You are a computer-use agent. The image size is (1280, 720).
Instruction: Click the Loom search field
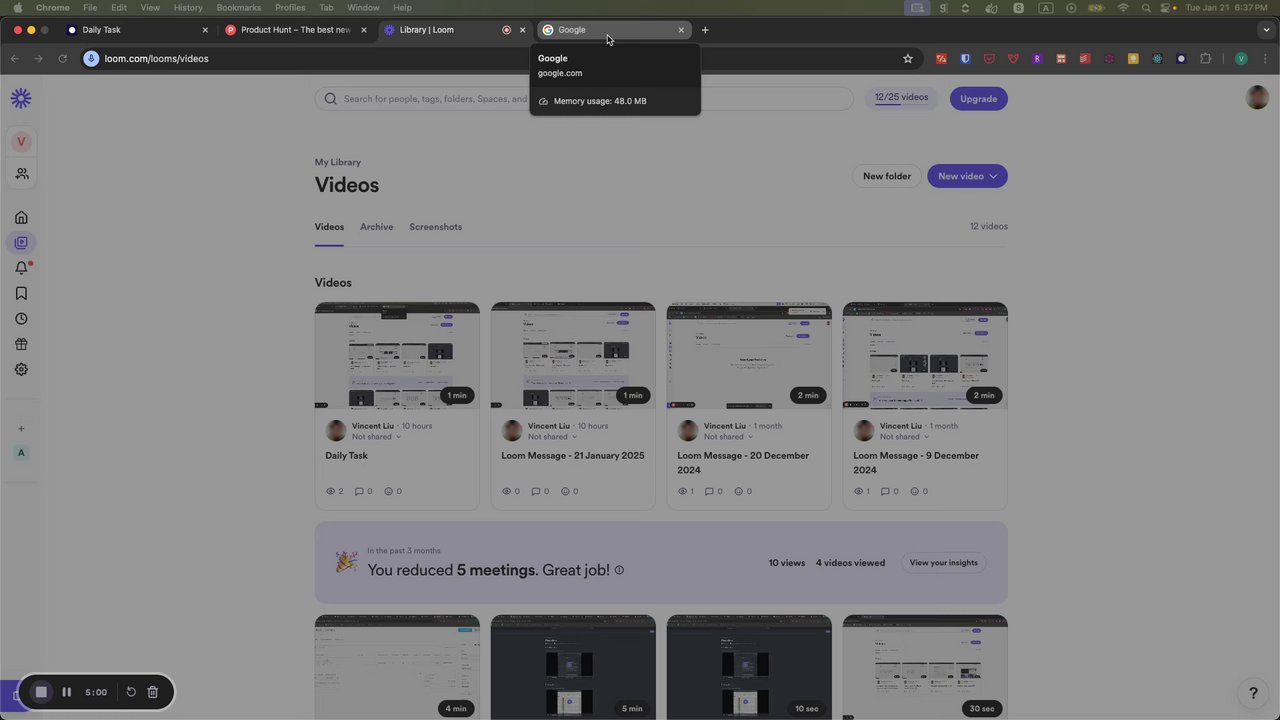coord(584,99)
